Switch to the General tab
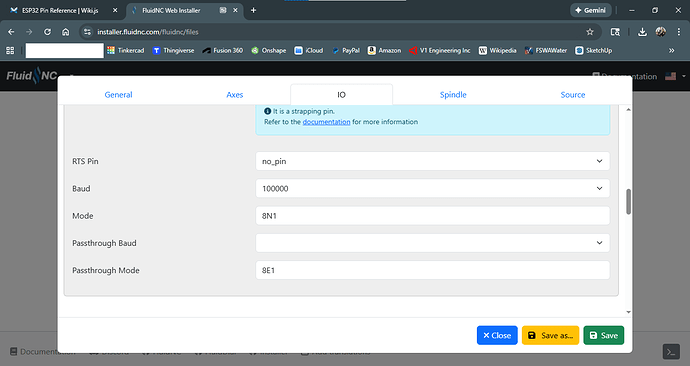The height and width of the screenshot is (366, 690). (x=118, y=95)
